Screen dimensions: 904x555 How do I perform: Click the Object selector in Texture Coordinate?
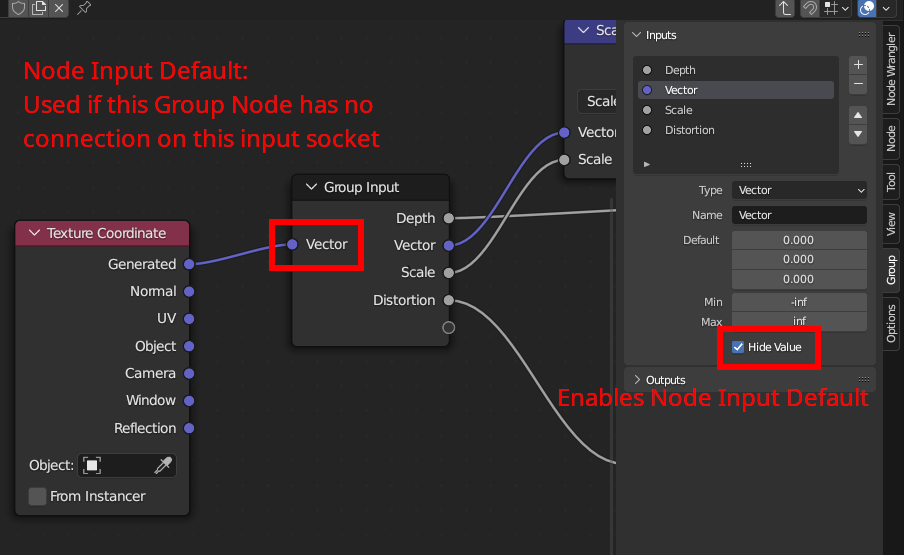[x=127, y=465]
